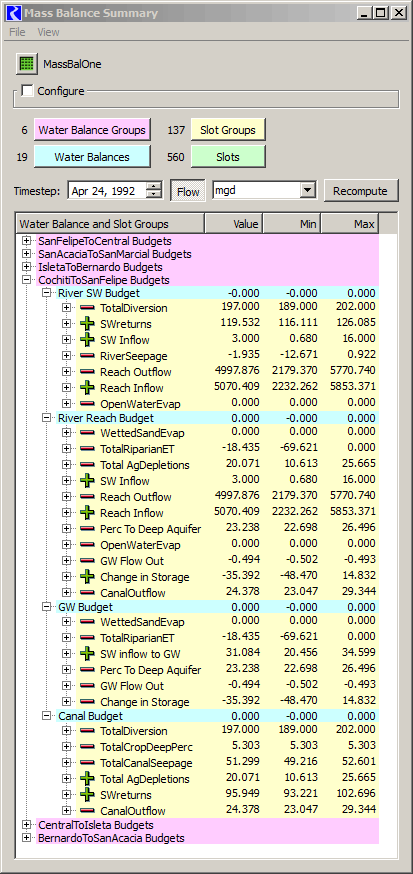Click the green grid MassBalOne icon
413x874 pixels.
26,64
